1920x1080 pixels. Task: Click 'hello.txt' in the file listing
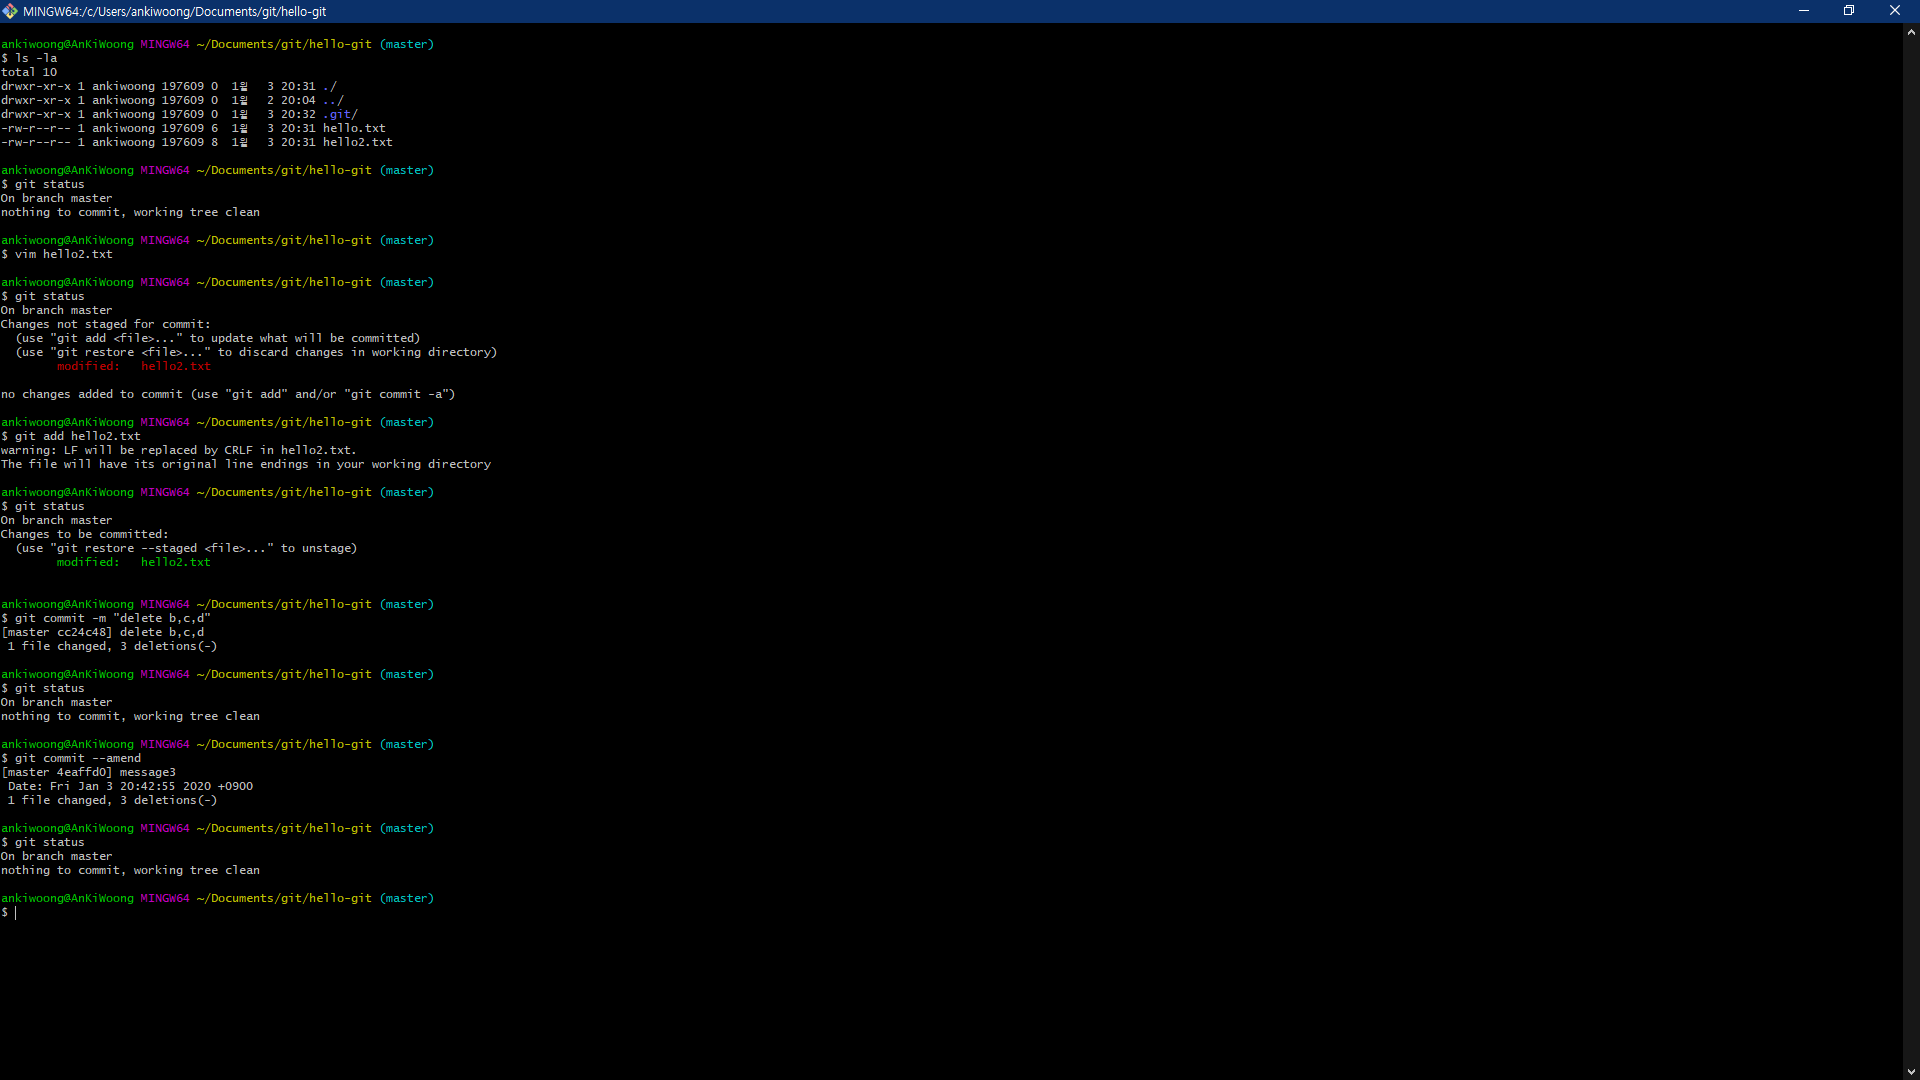point(354,129)
